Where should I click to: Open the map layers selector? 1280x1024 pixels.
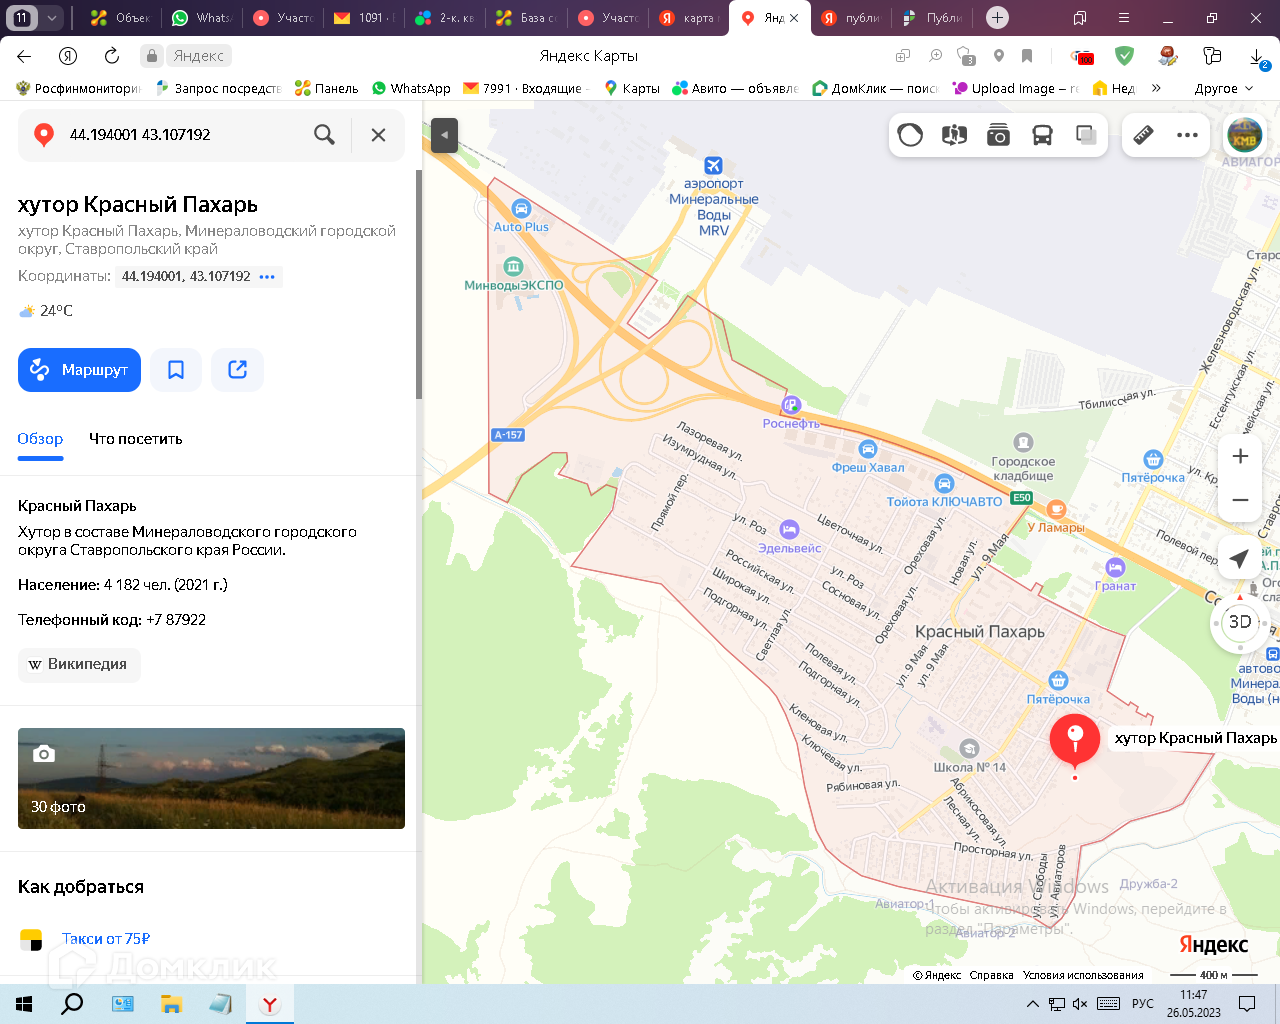pos(1086,135)
